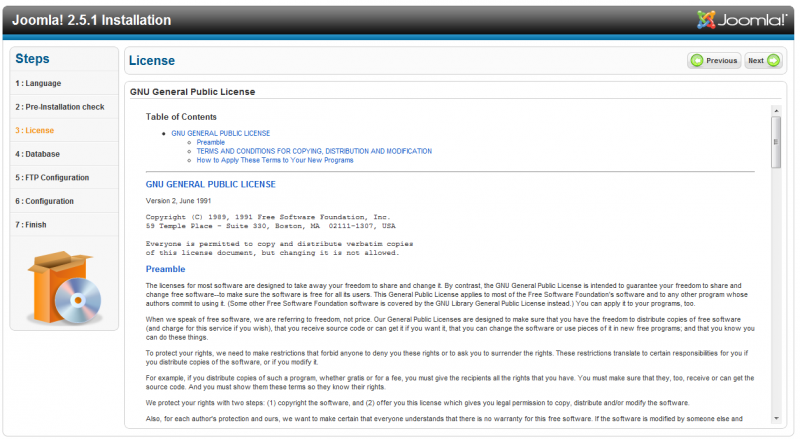Click the license scrollbar down arrow
The width and height of the screenshot is (800, 439).
coord(776,419)
